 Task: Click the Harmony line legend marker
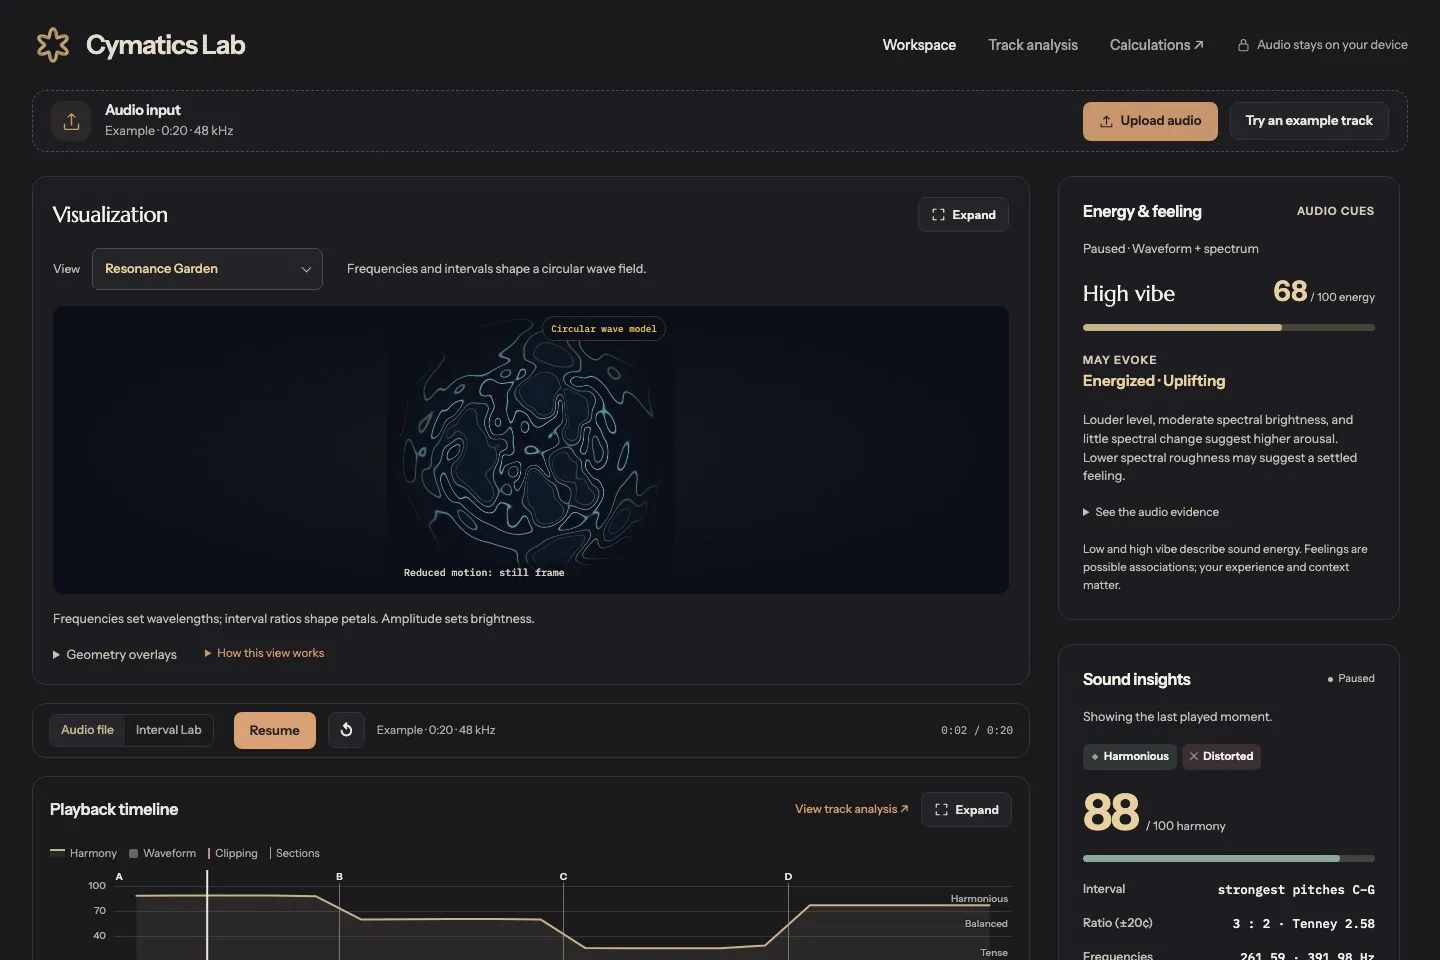click(57, 852)
